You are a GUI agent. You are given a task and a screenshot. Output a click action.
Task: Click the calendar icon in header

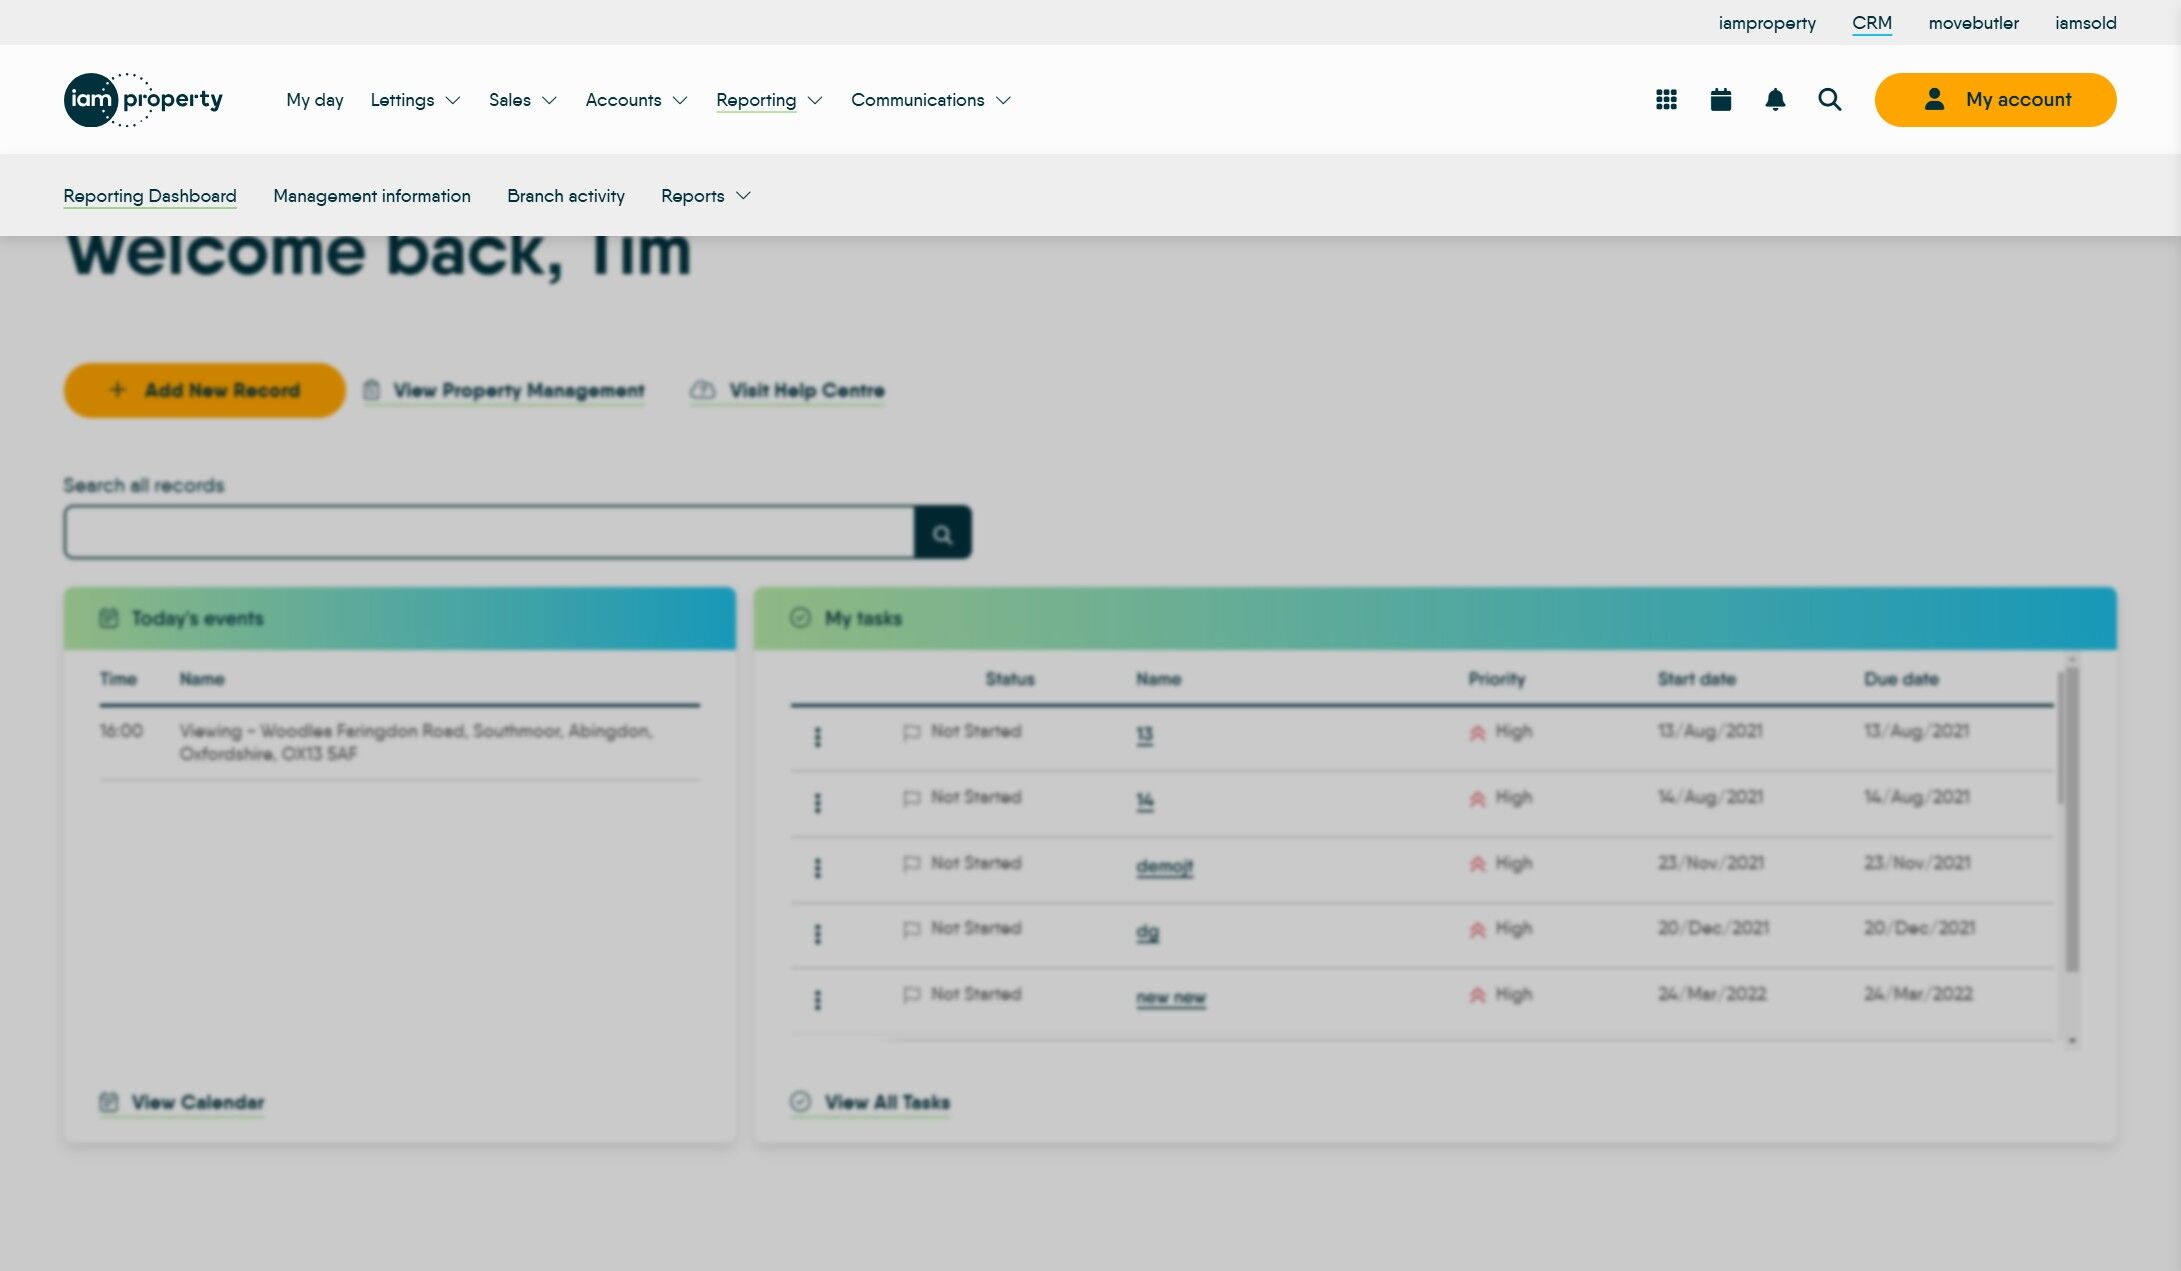[x=1720, y=100]
